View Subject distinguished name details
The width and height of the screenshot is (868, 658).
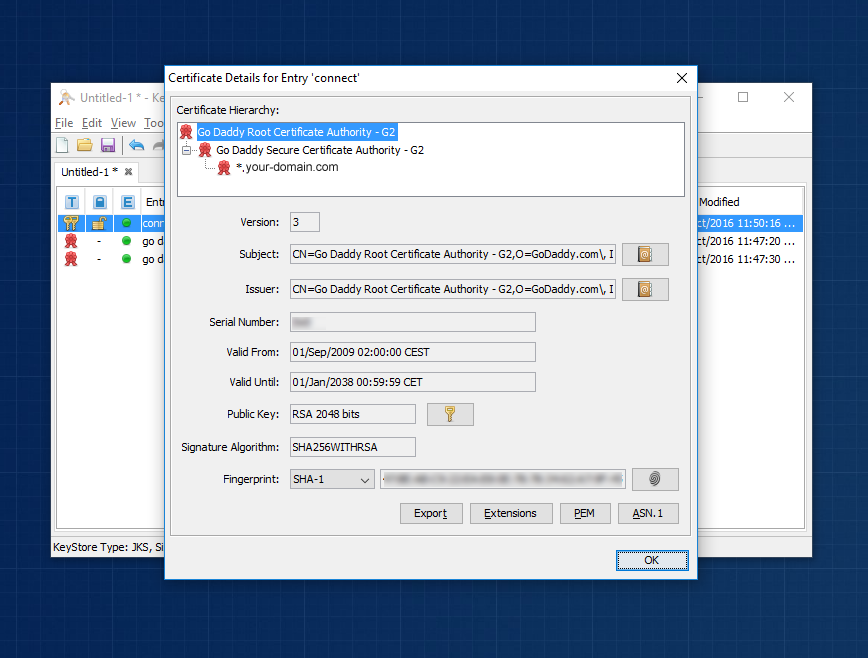[x=644, y=254]
